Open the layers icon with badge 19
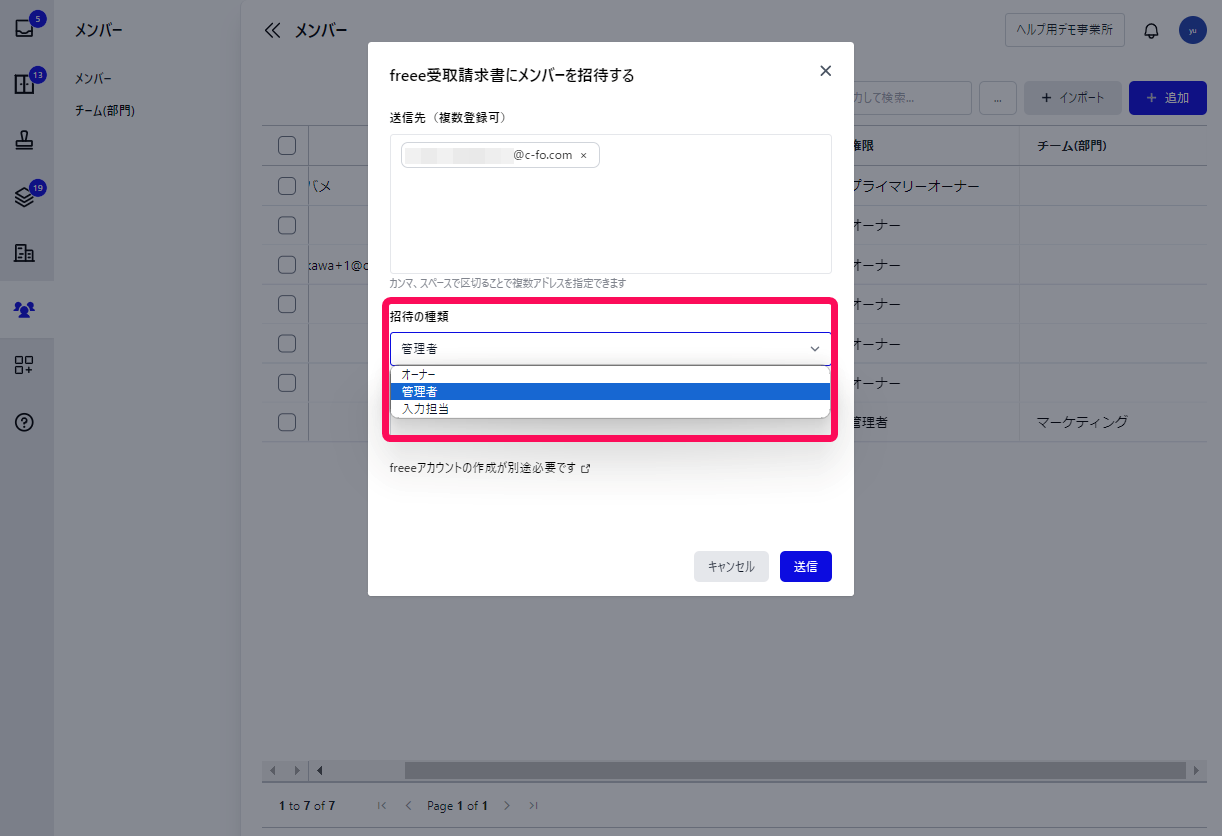The image size is (1222, 836). [x=25, y=197]
